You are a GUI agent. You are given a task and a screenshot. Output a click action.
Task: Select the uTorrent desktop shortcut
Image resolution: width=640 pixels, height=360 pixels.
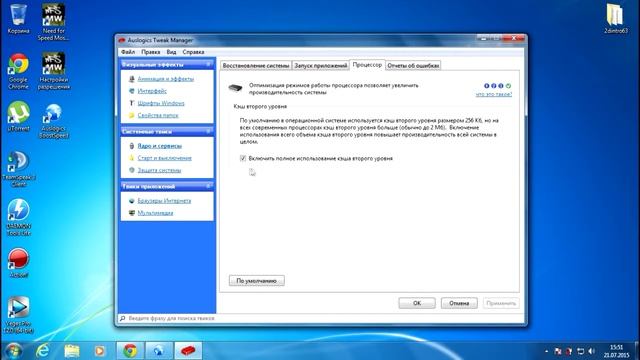pos(18,116)
